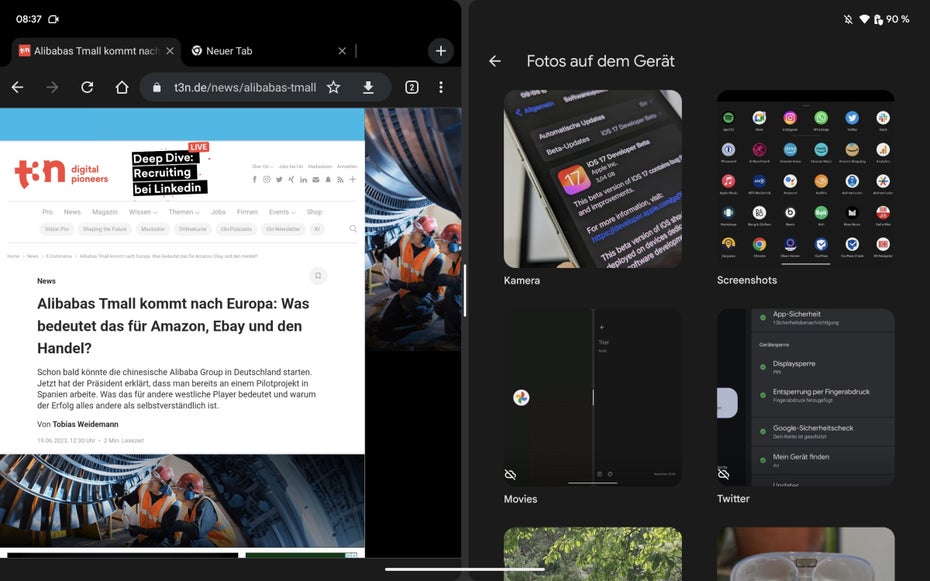Click the newsletter envelope icon
The image size is (930, 581).
tap(316, 179)
